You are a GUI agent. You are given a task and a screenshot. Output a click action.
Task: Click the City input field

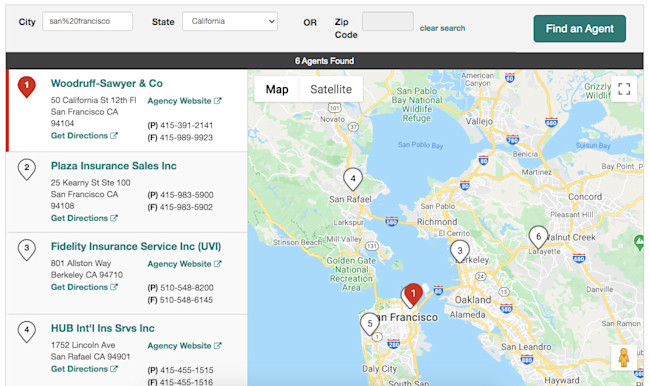(x=87, y=21)
